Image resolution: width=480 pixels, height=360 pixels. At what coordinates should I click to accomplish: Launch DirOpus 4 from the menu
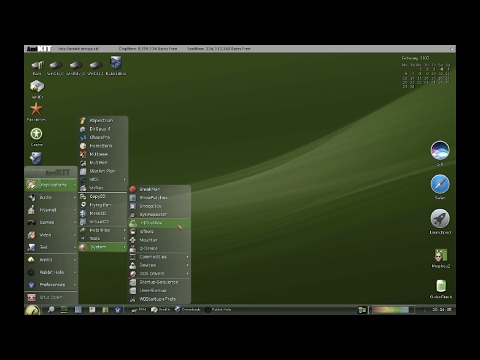103,129
